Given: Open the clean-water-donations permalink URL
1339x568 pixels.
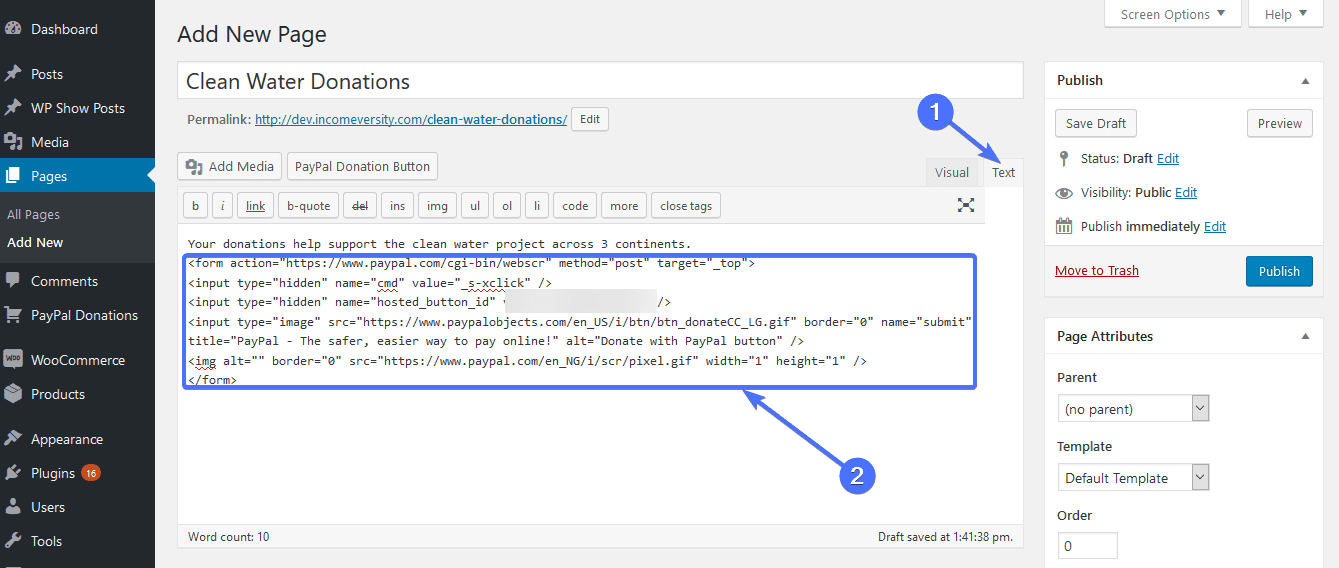Looking at the screenshot, I should [411, 119].
